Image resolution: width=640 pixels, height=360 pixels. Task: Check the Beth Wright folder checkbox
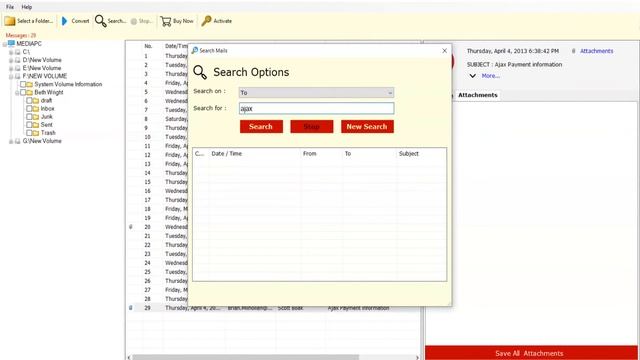(x=23, y=93)
